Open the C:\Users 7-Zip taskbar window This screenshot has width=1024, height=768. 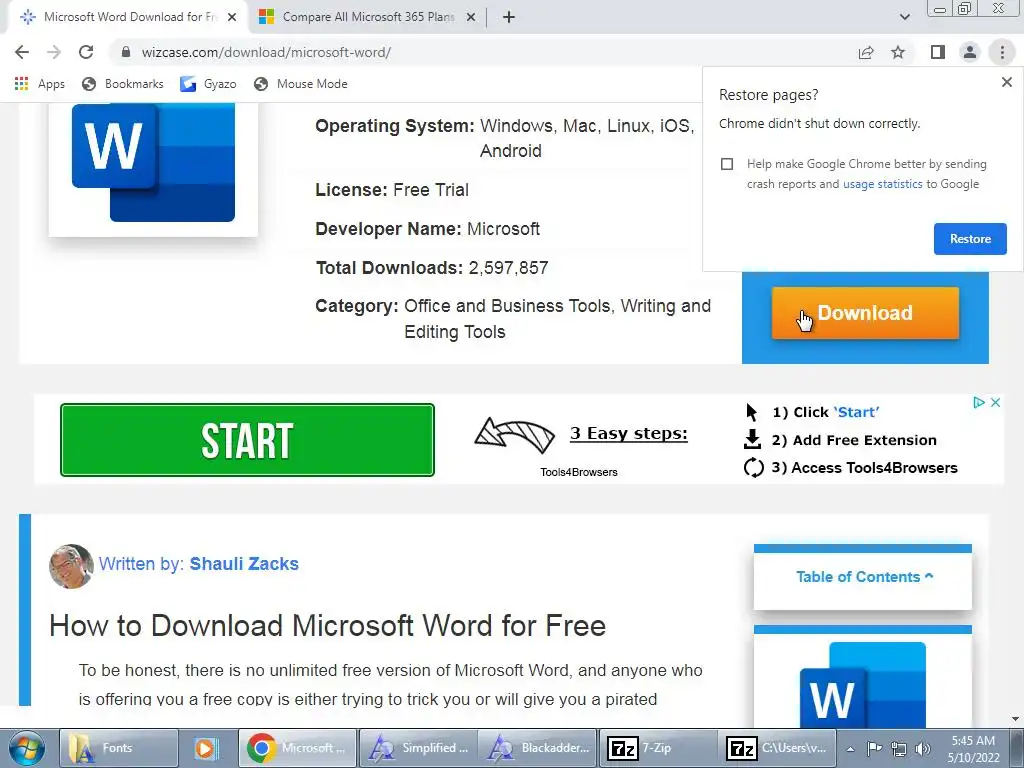coord(777,748)
